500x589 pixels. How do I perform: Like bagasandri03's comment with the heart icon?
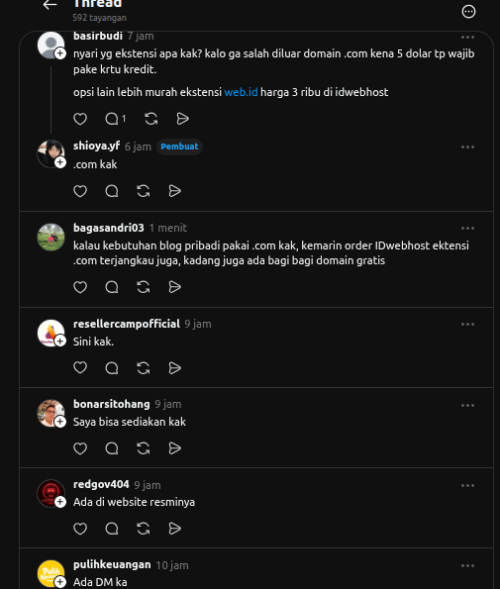tap(80, 287)
